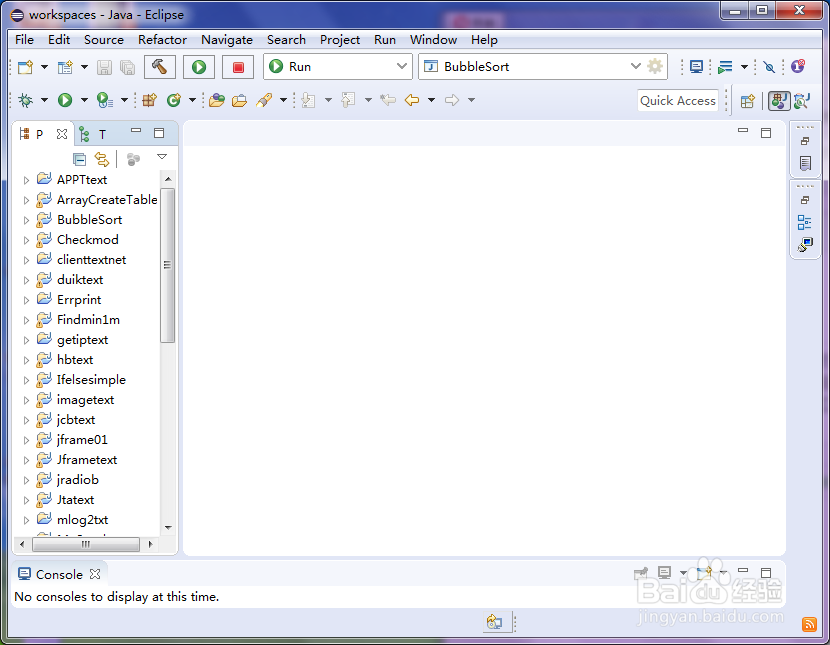The width and height of the screenshot is (830, 645).
Task: Click the Search flashlight icon
Action: tap(264, 99)
